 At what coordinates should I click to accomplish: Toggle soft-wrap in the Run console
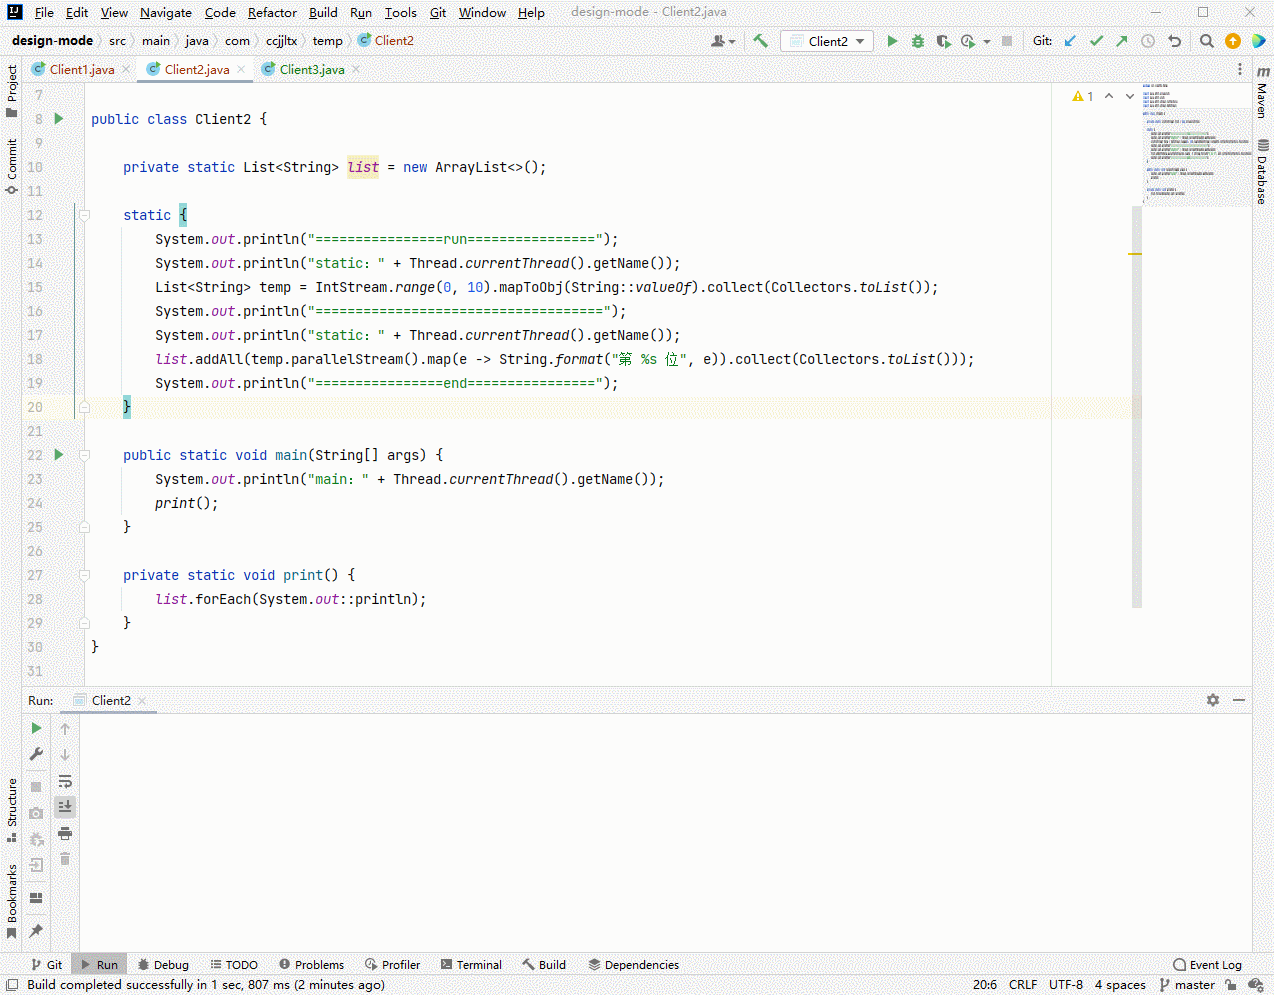tap(65, 781)
